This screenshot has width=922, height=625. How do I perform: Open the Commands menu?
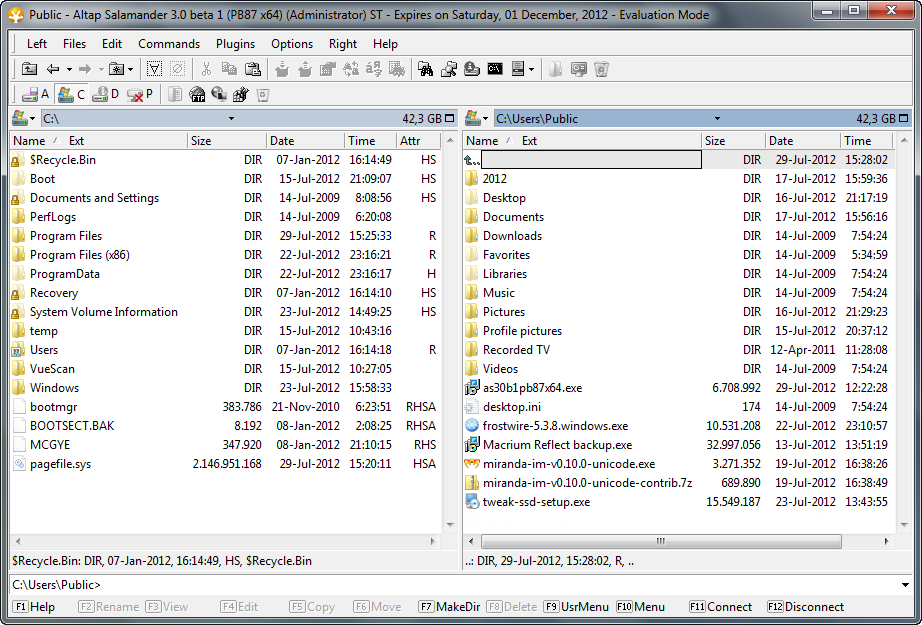click(169, 44)
